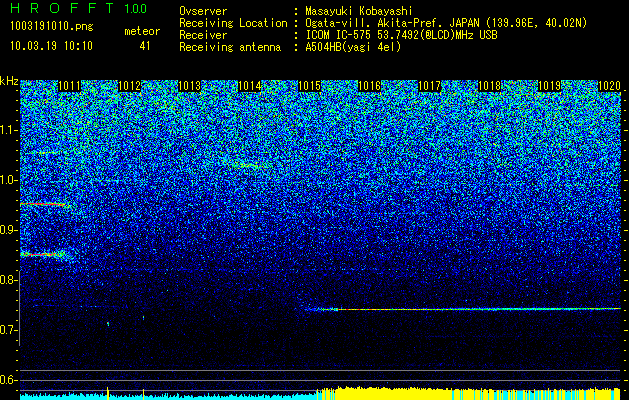Viewport: 629px width, 400px height.
Task: Click the 1019 time marker
Action: (549, 86)
